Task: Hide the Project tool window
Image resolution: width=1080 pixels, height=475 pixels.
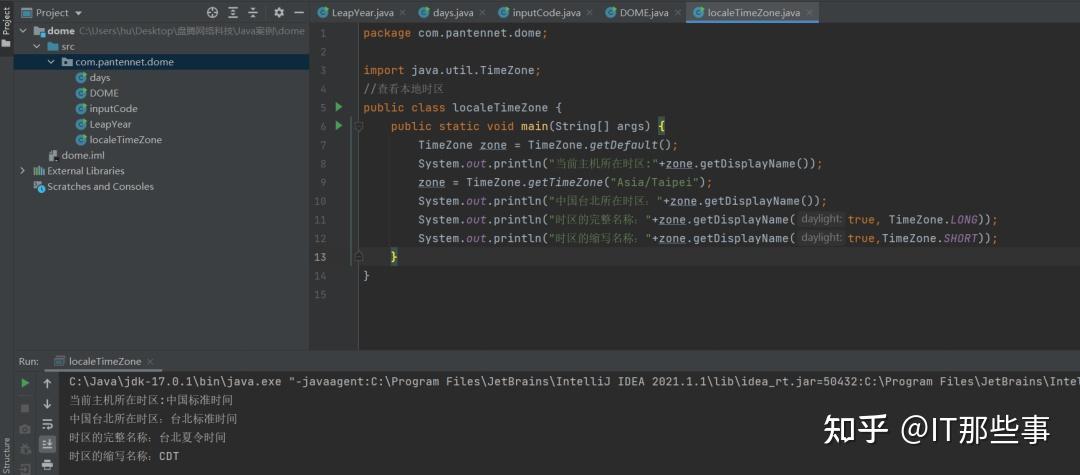Action: [297, 13]
